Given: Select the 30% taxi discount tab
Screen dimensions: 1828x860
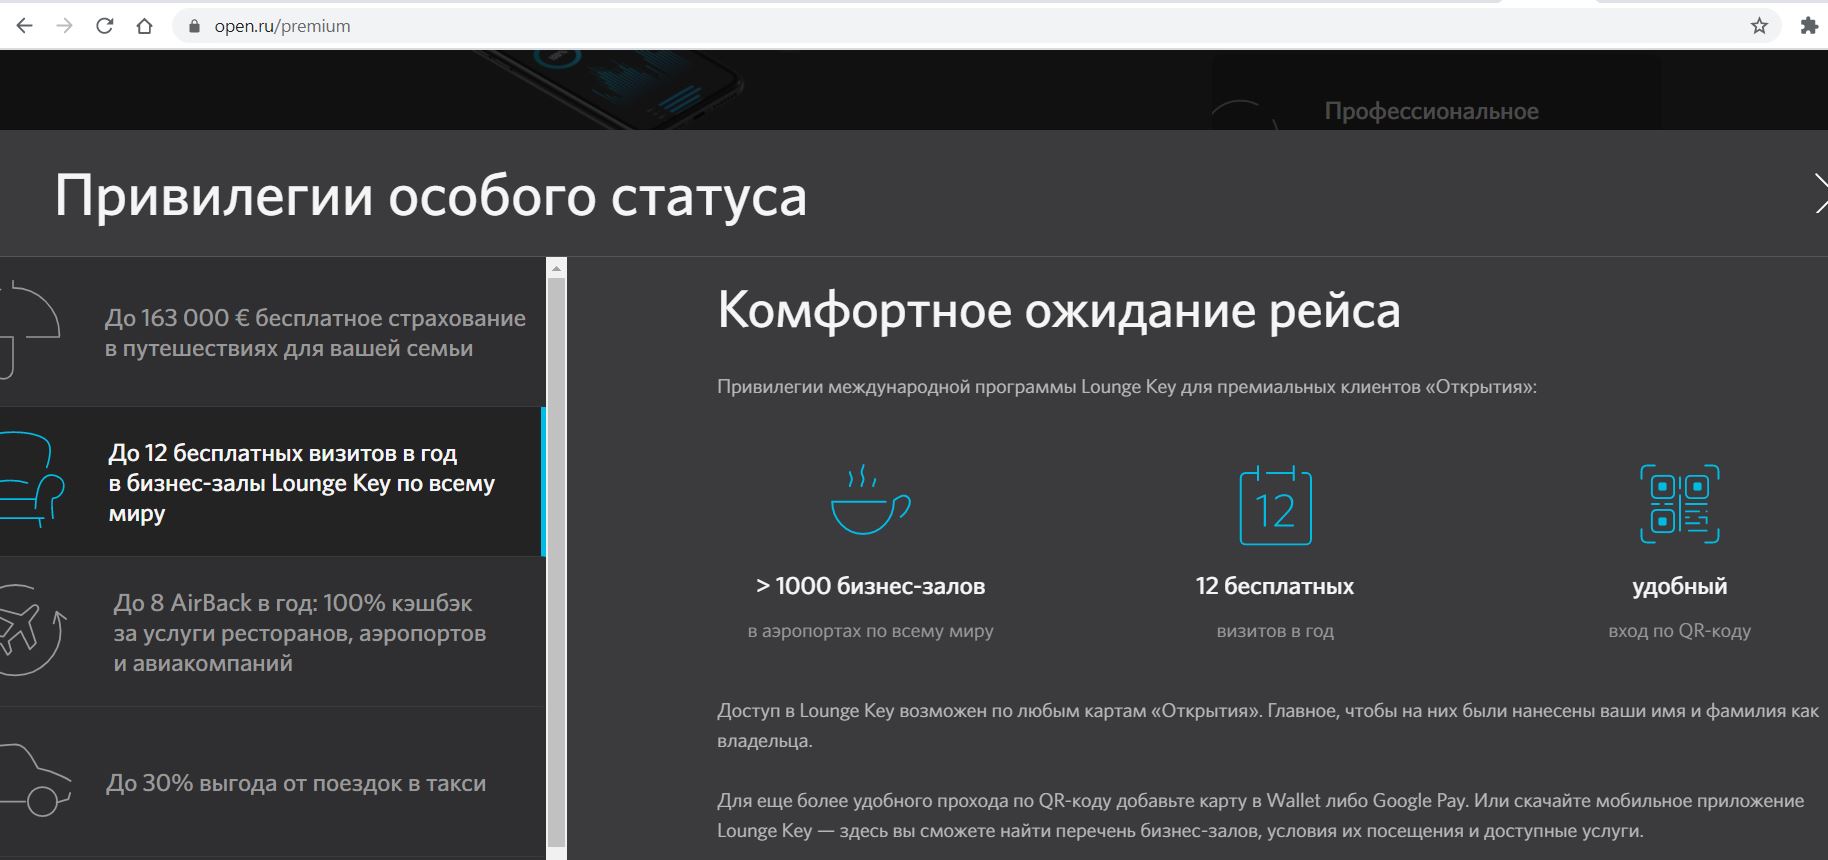Looking at the screenshot, I should point(272,782).
